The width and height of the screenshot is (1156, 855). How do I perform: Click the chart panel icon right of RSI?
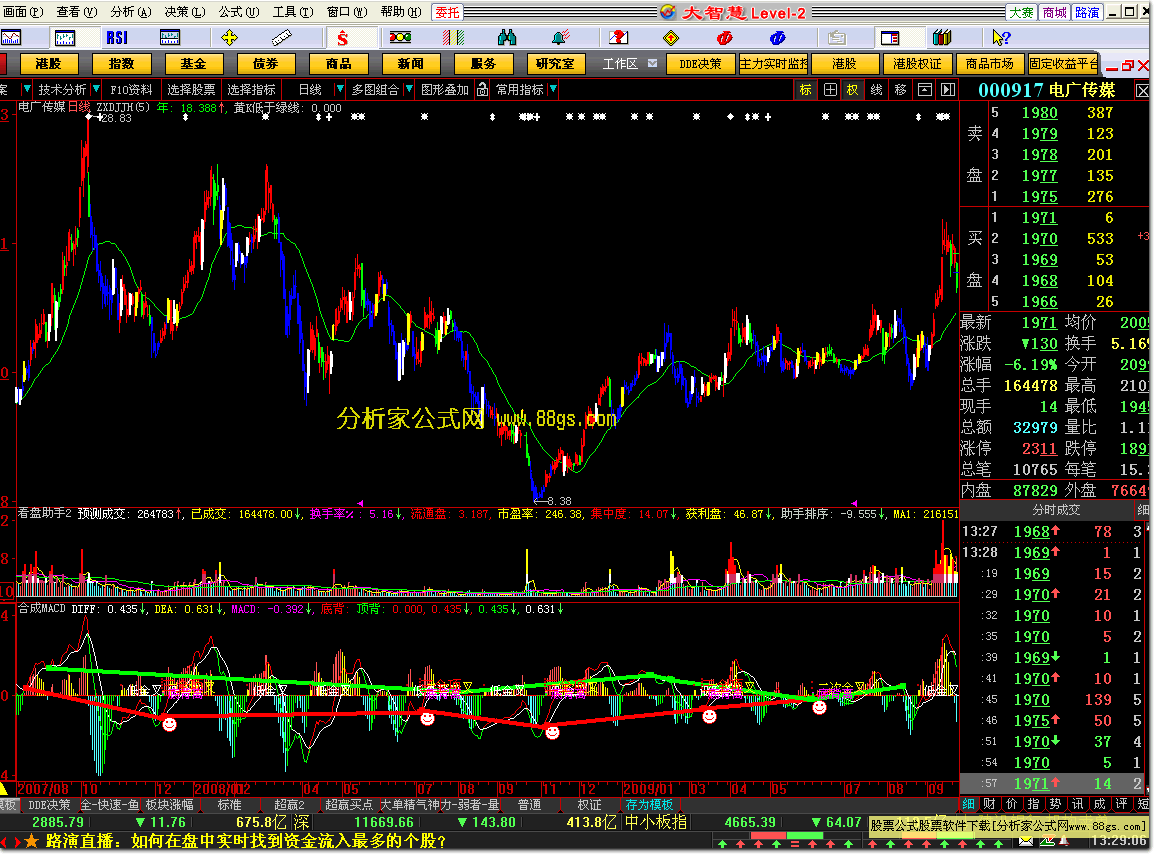pyautogui.click(x=170, y=38)
